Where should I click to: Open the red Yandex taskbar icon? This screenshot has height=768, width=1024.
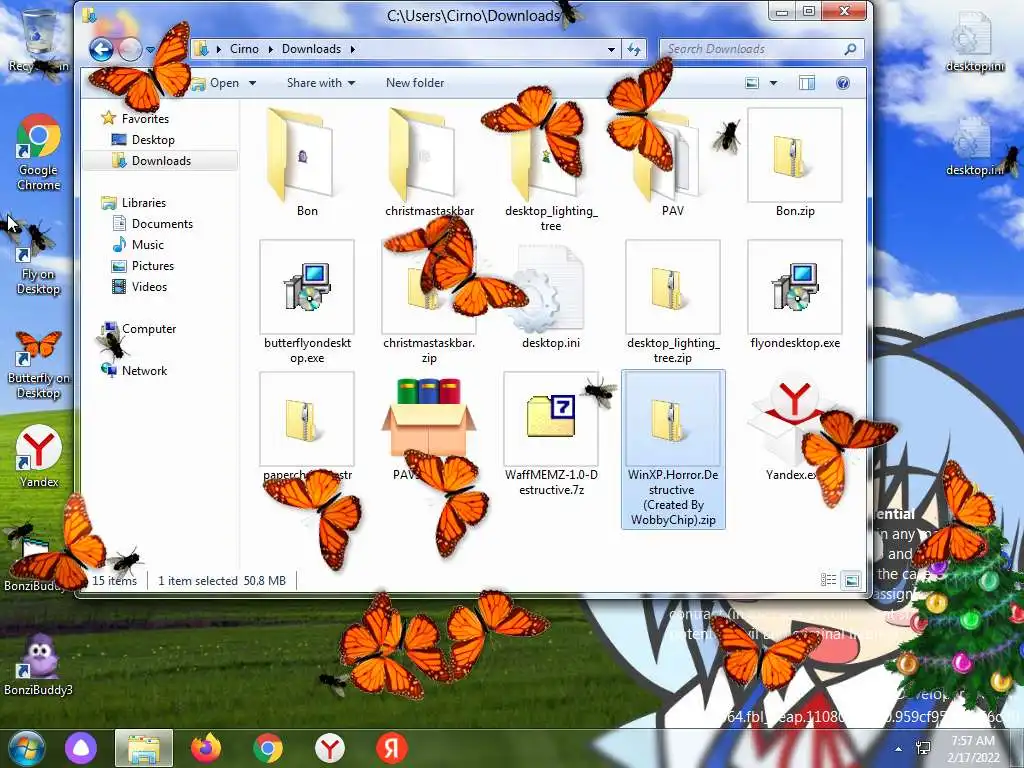coord(392,748)
